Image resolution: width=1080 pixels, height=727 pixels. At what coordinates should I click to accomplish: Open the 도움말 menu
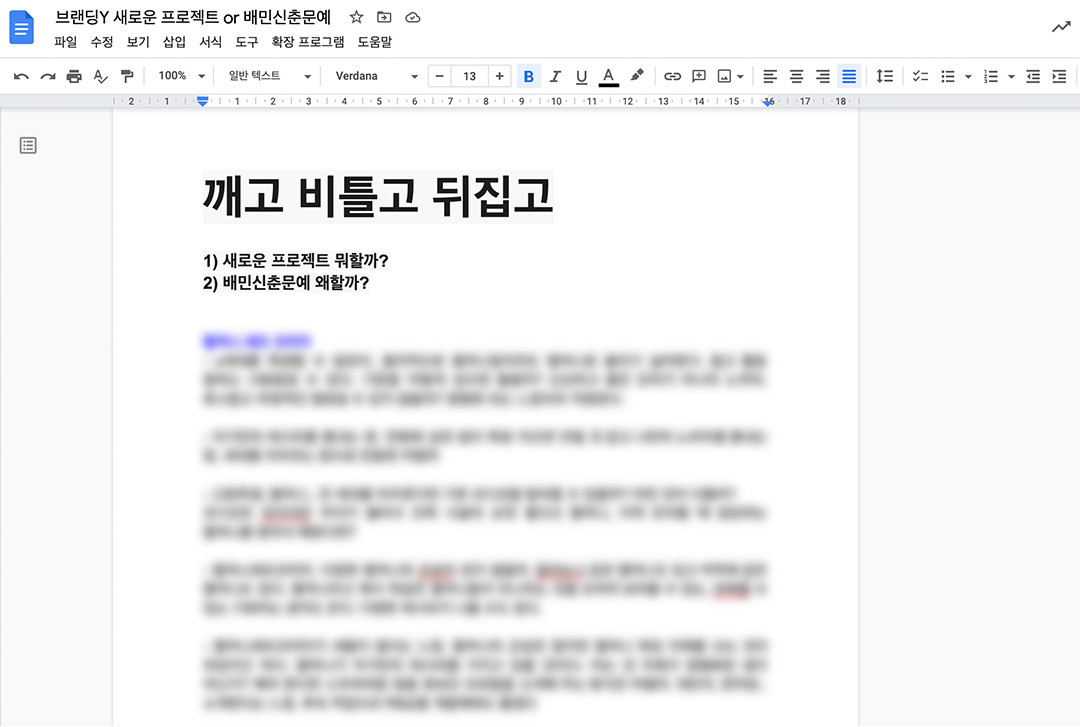pos(374,42)
